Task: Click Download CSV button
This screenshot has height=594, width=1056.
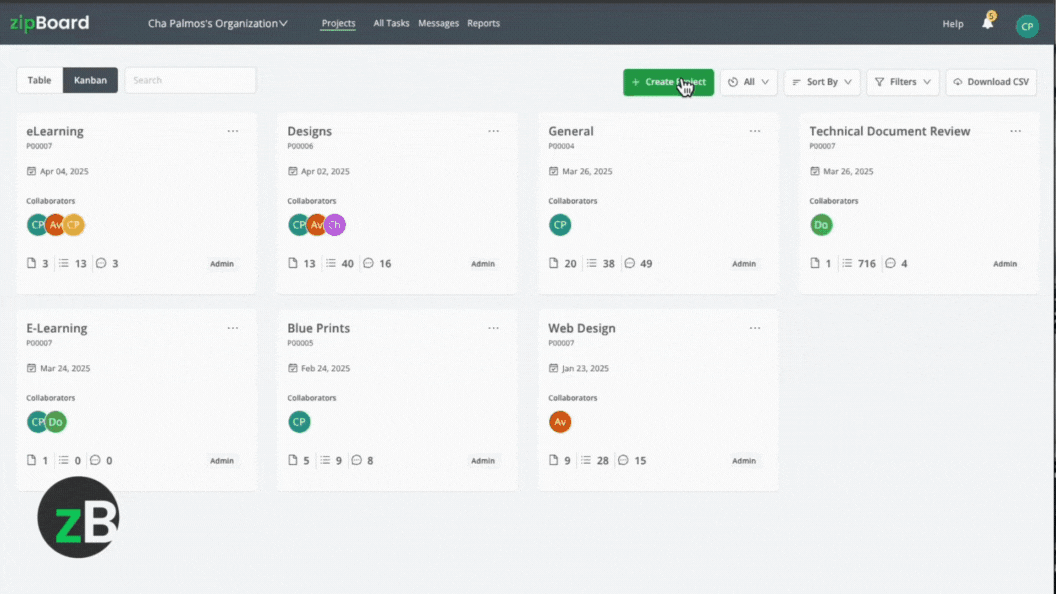Action: 990,82
